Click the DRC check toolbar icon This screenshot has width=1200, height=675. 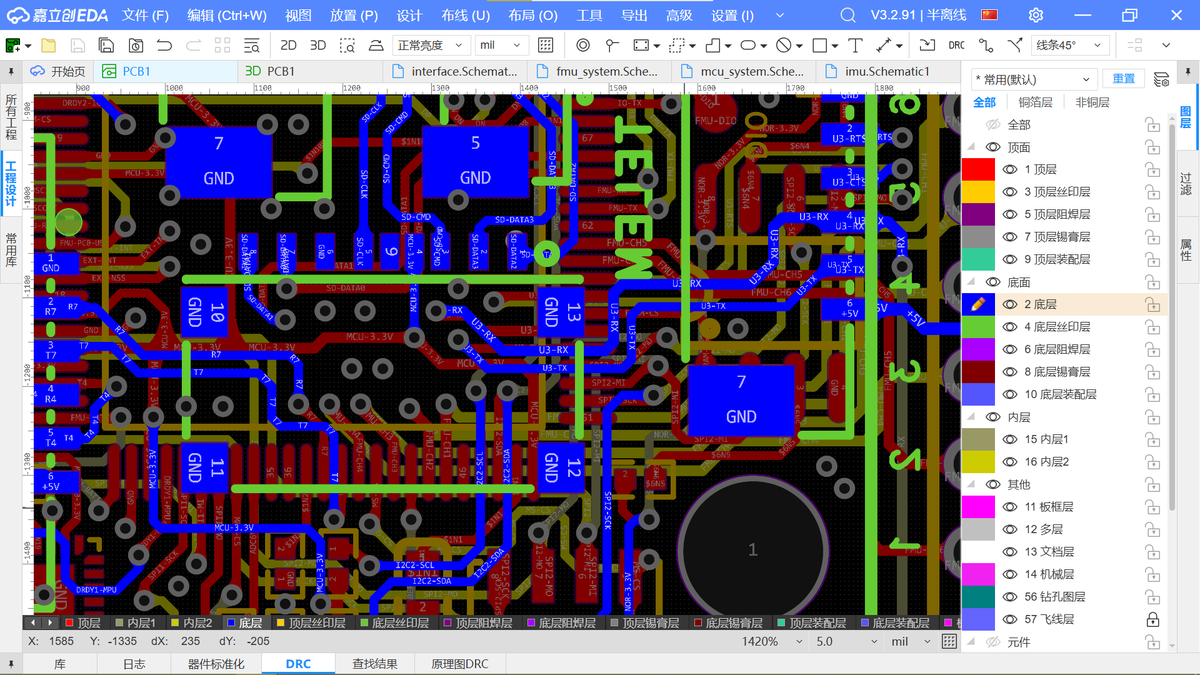pos(956,45)
